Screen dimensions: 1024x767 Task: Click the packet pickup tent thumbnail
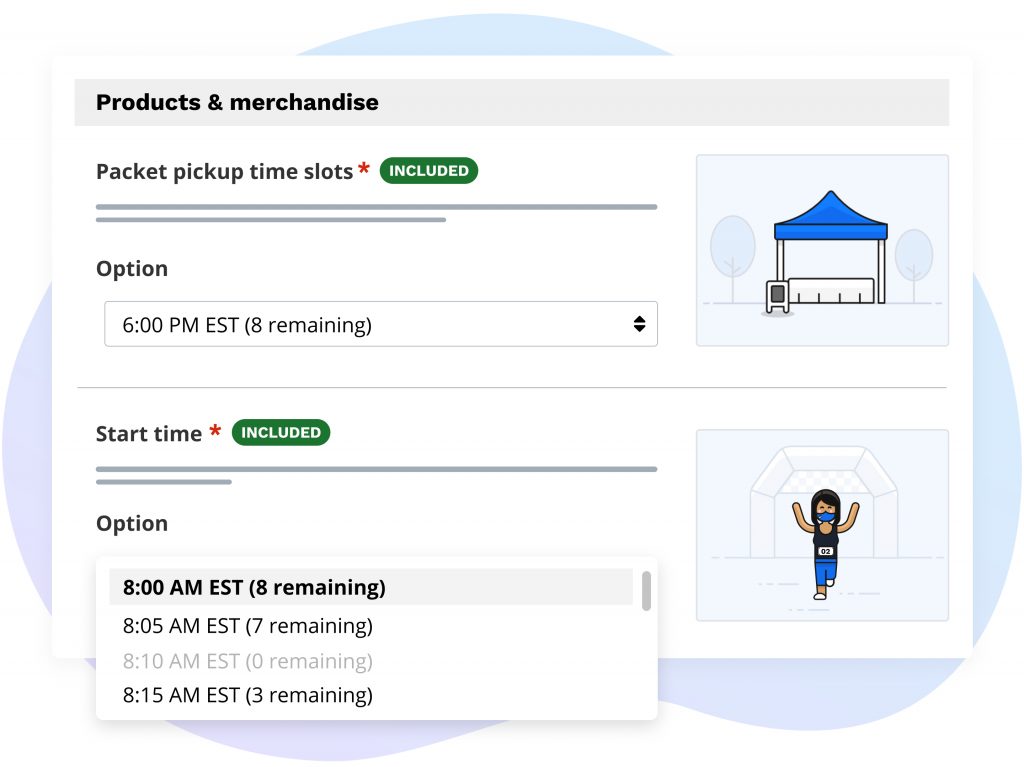click(822, 250)
